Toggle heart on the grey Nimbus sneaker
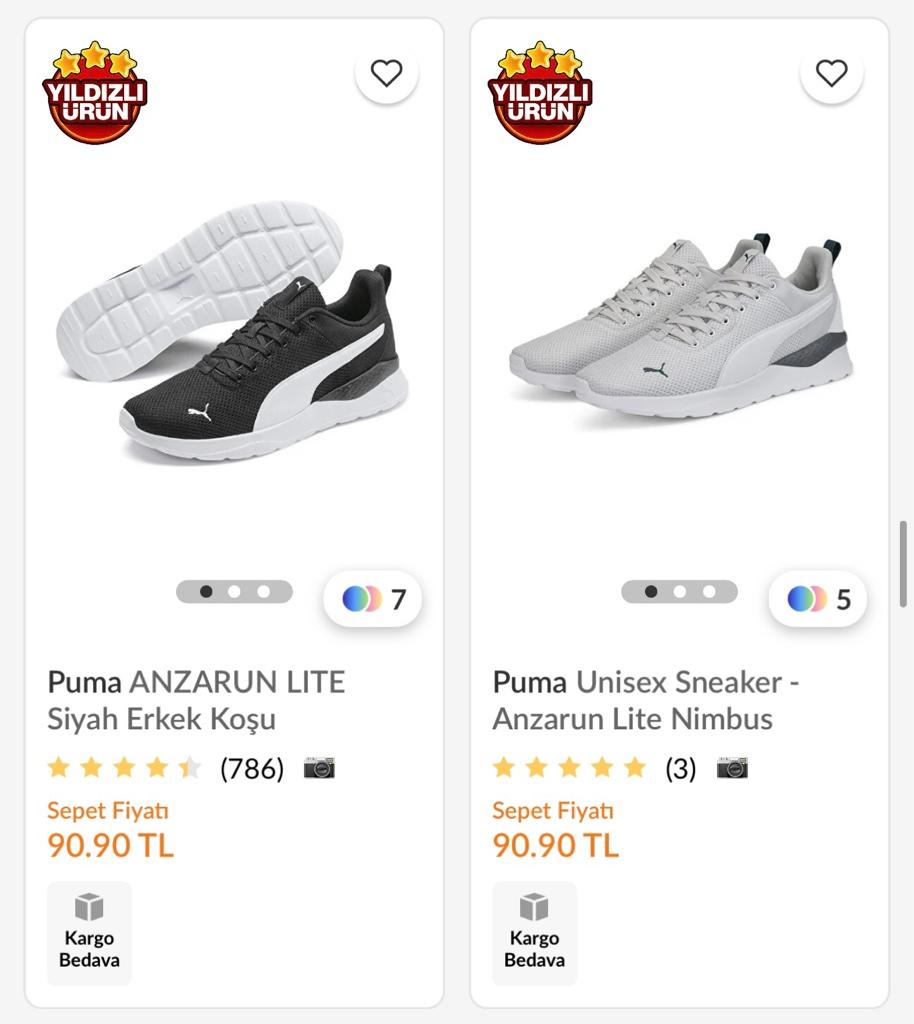The width and height of the screenshot is (914, 1024). pos(831,73)
